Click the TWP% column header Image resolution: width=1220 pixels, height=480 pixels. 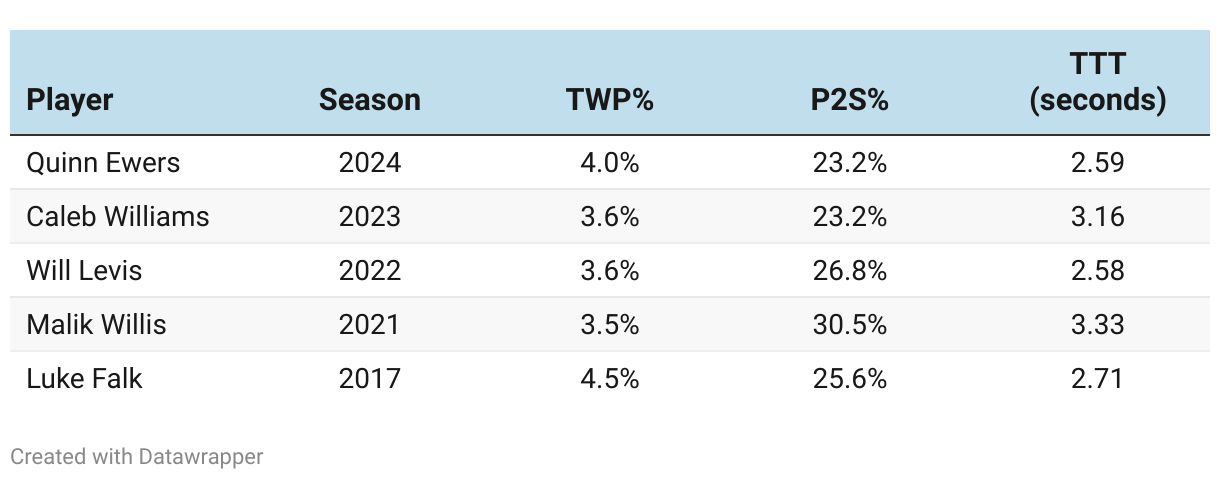(610, 100)
